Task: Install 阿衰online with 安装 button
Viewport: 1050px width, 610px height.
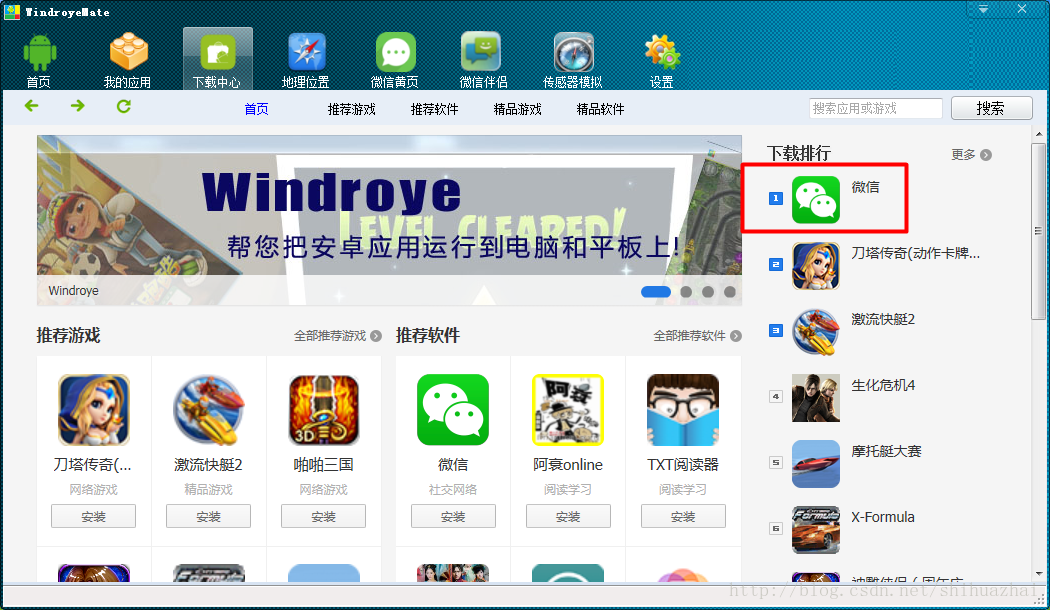Action: click(569, 516)
